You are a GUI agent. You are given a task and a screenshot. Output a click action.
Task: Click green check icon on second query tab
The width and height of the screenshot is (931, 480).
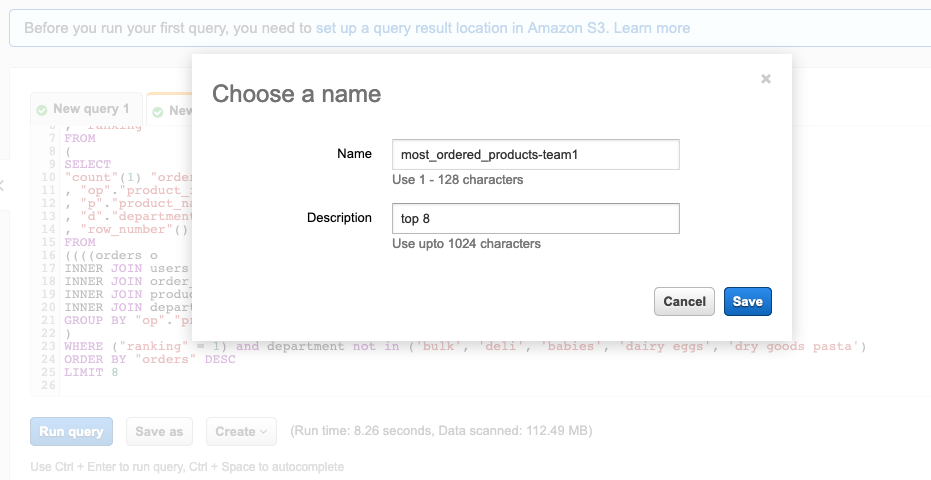click(x=157, y=112)
